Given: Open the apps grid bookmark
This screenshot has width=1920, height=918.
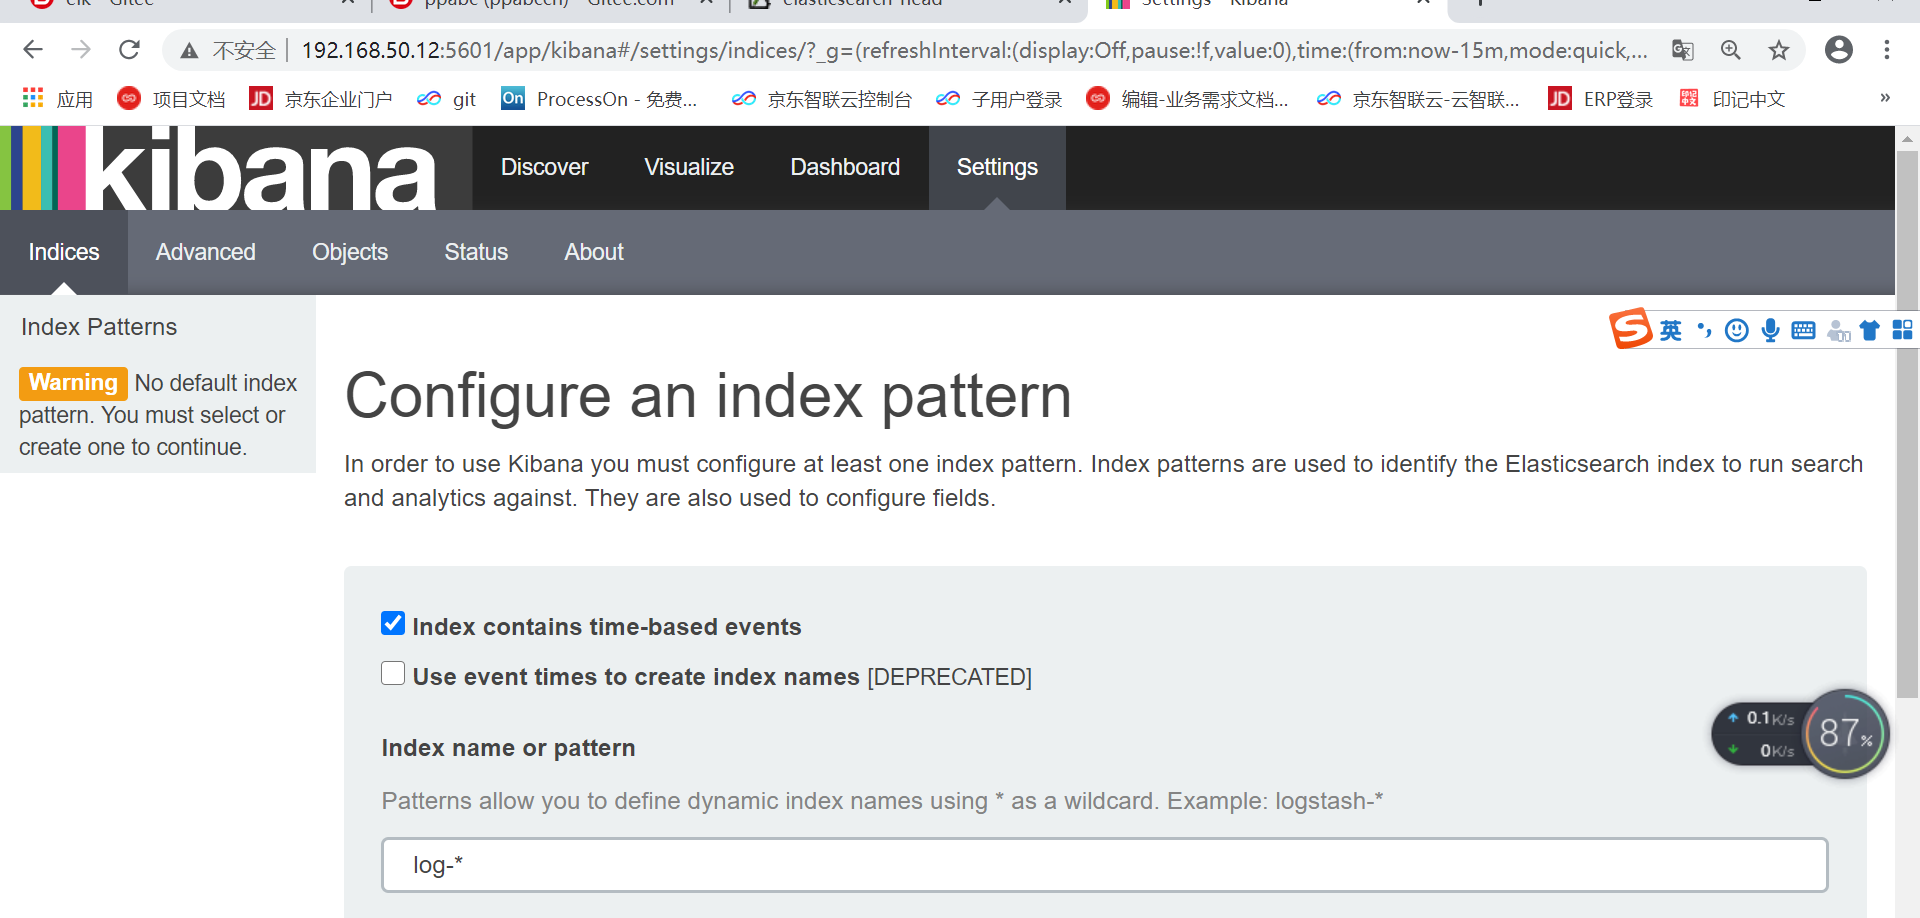Looking at the screenshot, I should pyautogui.click(x=57, y=99).
